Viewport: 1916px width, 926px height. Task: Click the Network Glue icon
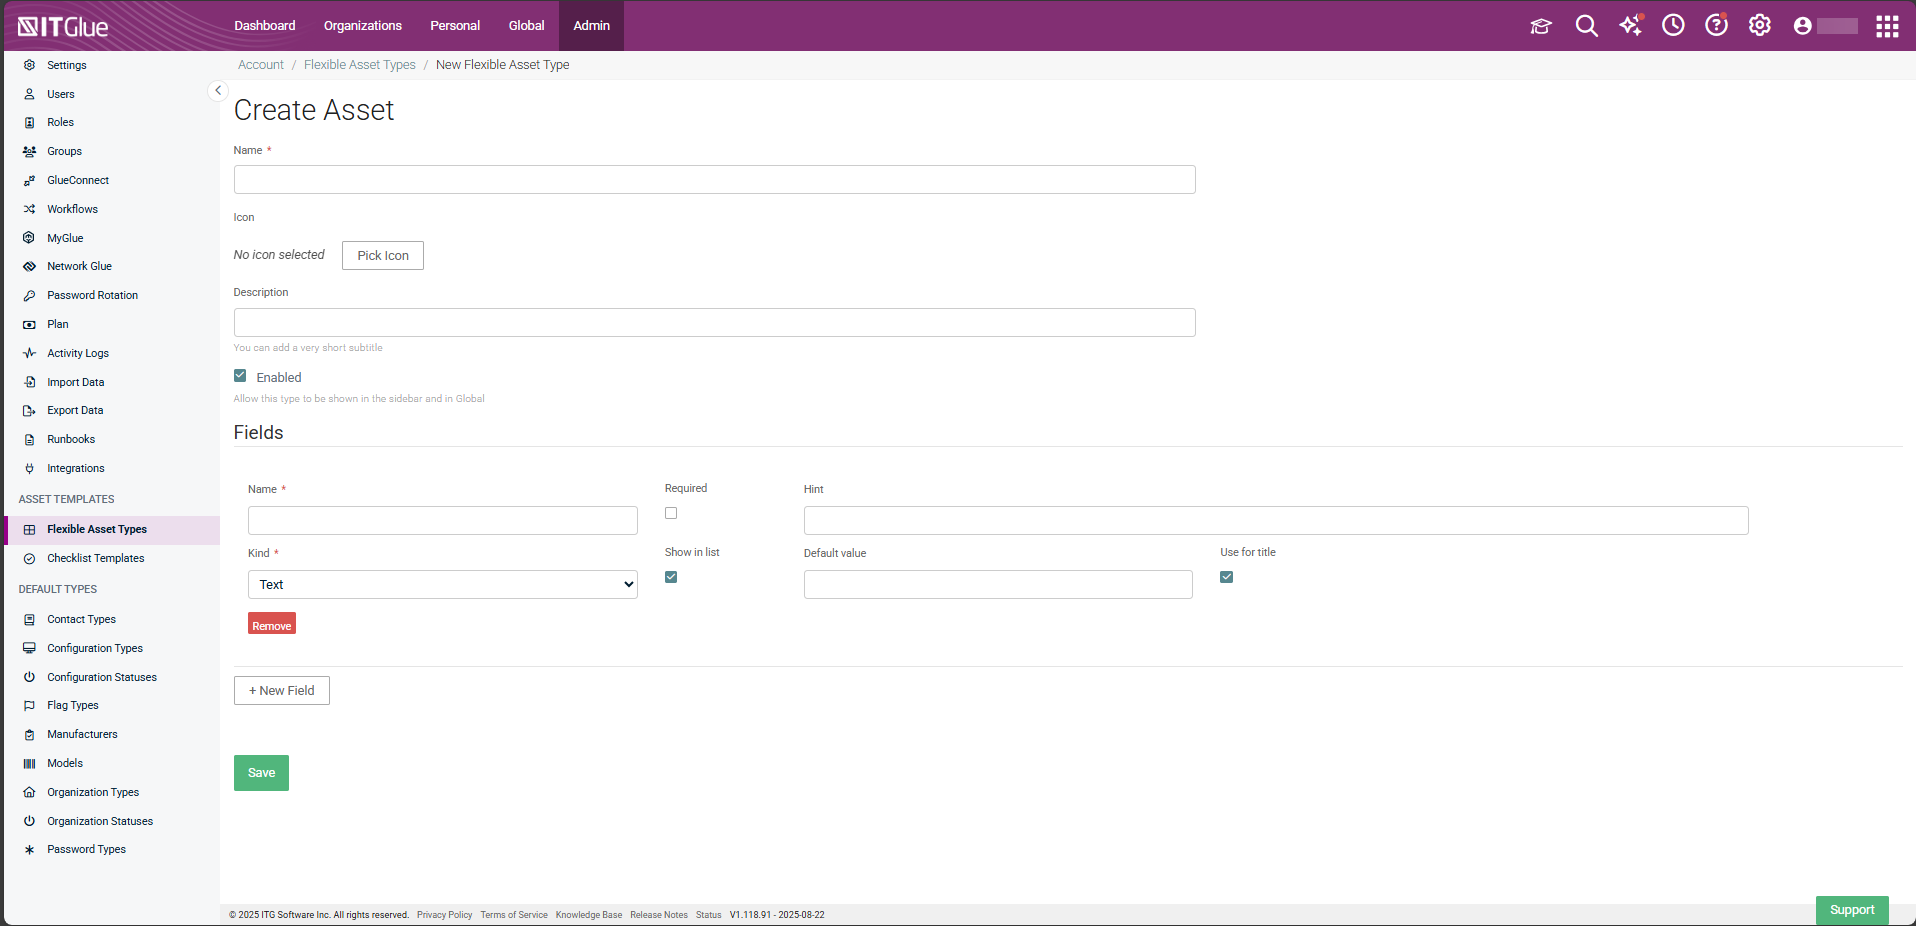[x=29, y=266]
